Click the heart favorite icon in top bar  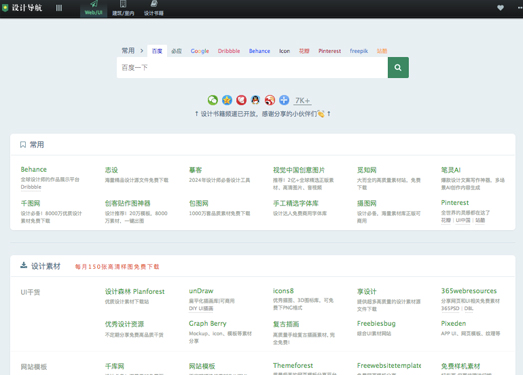click(500, 8)
